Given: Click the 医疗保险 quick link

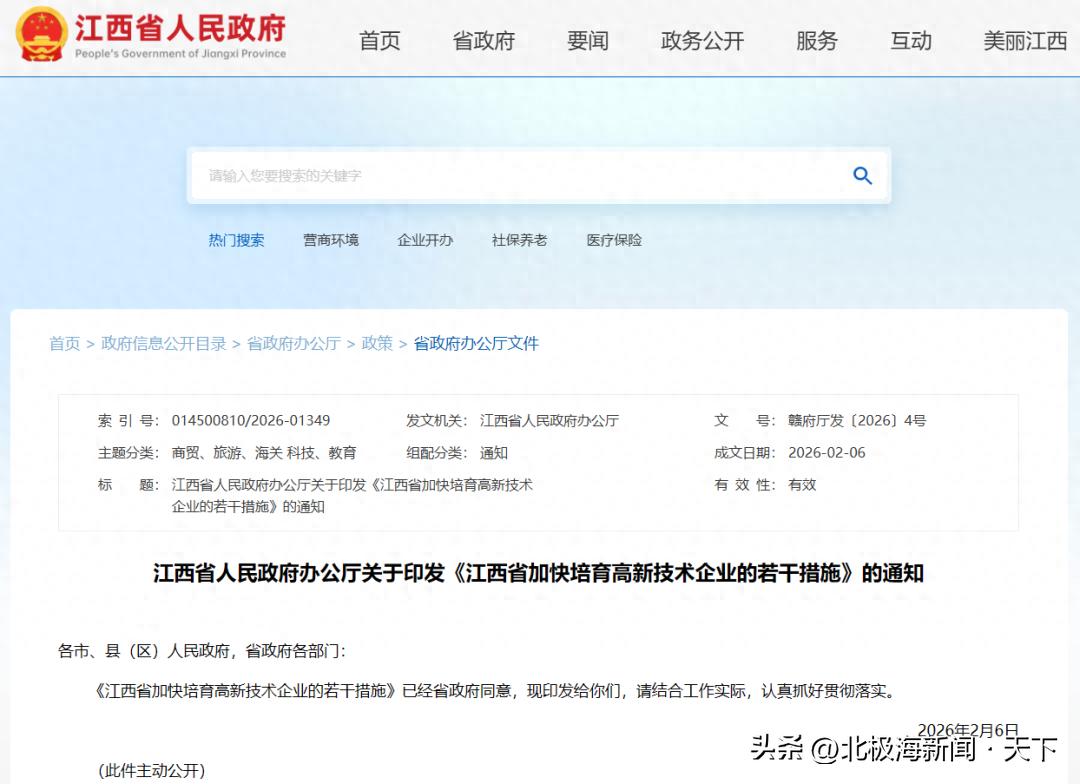Looking at the screenshot, I should (613, 240).
